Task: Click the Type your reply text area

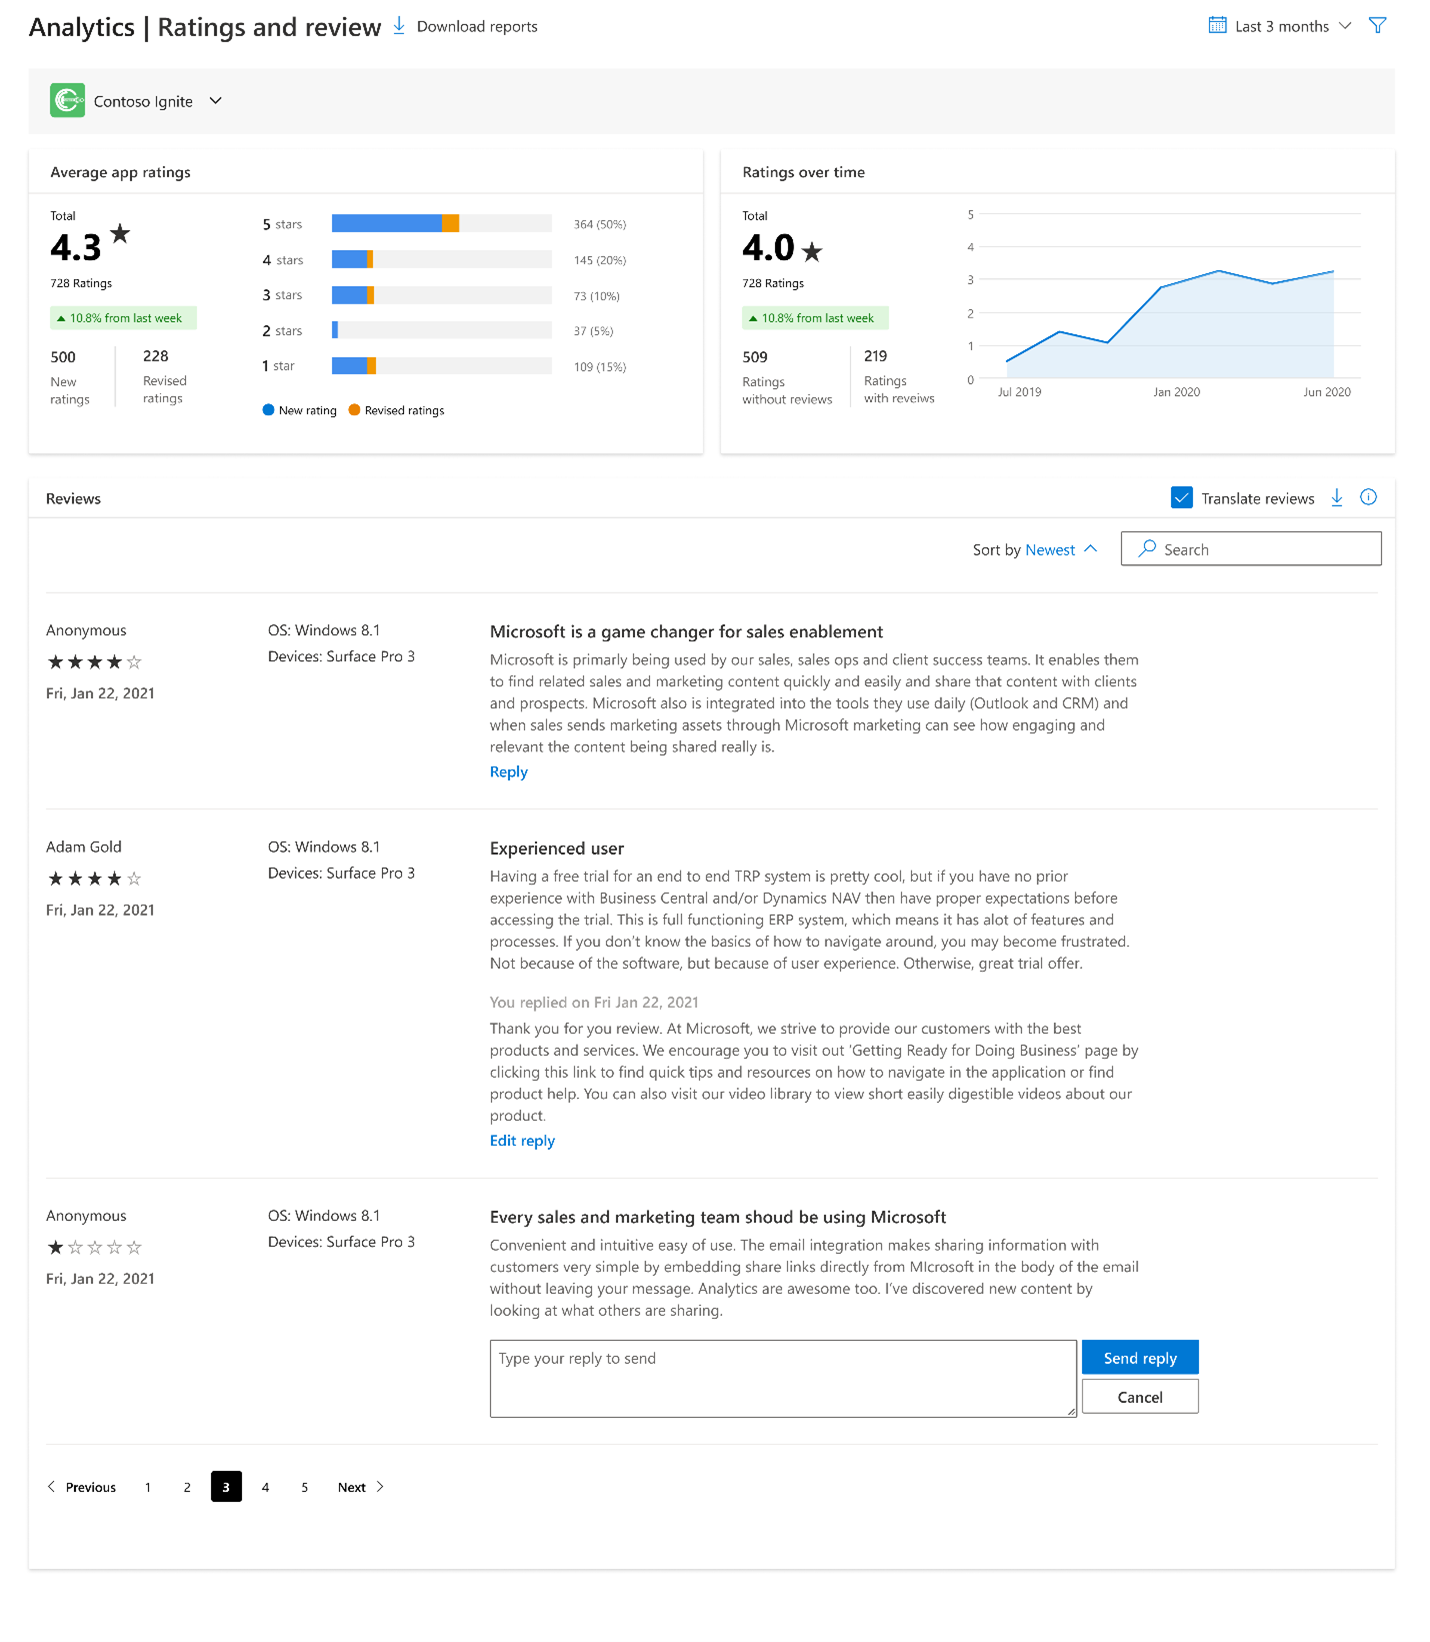Action: pos(783,1379)
